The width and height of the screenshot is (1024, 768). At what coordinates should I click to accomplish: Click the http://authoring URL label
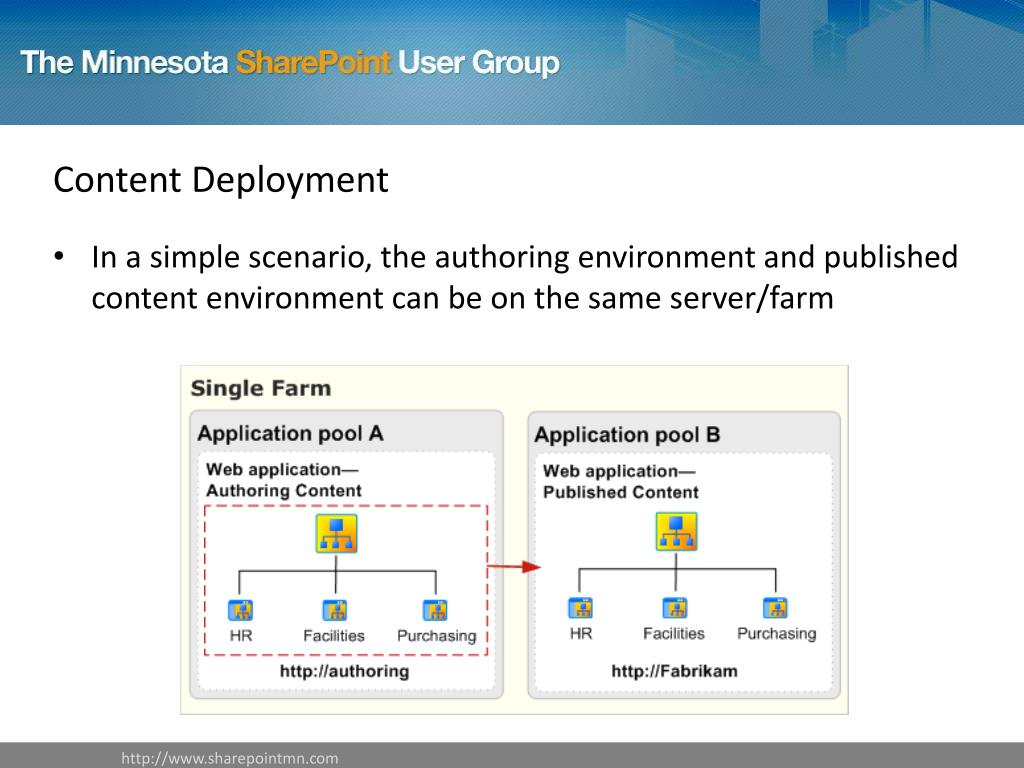(344, 671)
